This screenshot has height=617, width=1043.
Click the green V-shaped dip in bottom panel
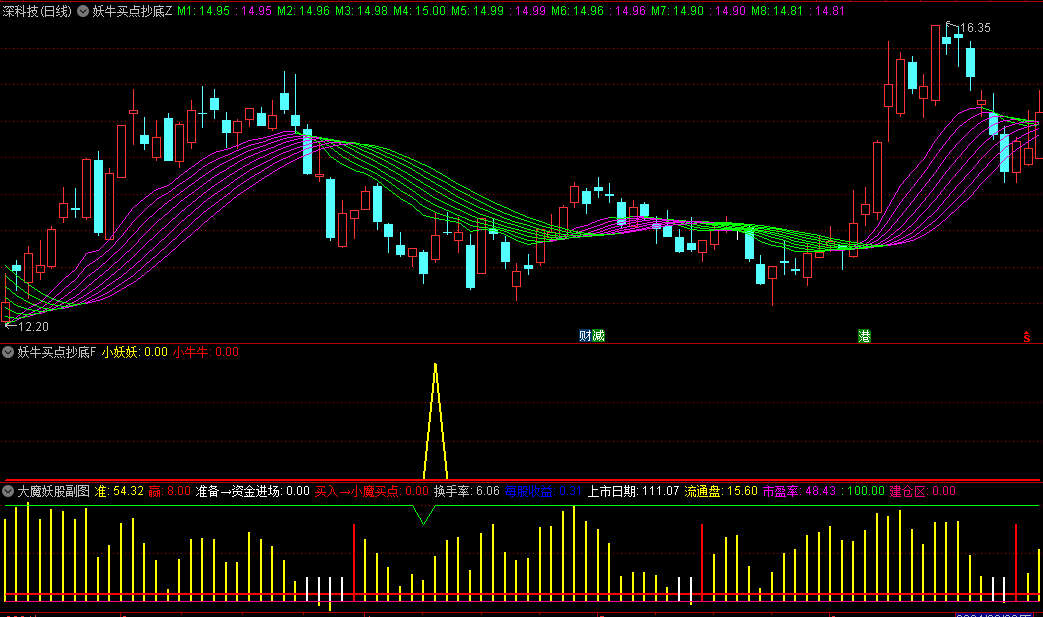point(423,516)
